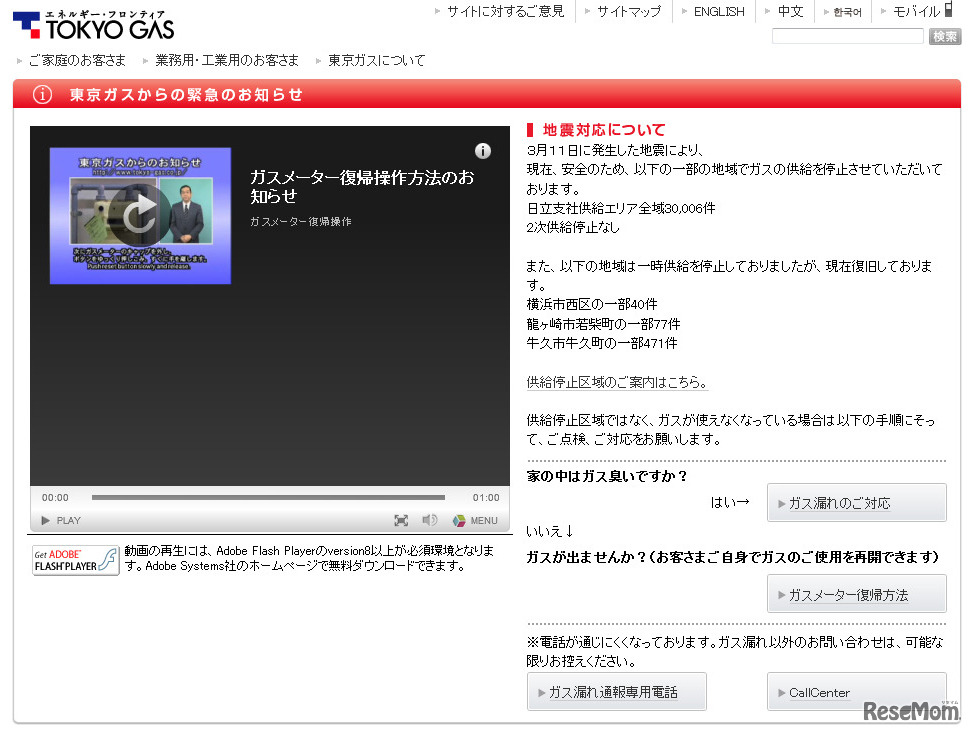The height and width of the screenshot is (734, 974).
Task: Click the red emergency notice info icon
Action: pyautogui.click(x=42, y=94)
